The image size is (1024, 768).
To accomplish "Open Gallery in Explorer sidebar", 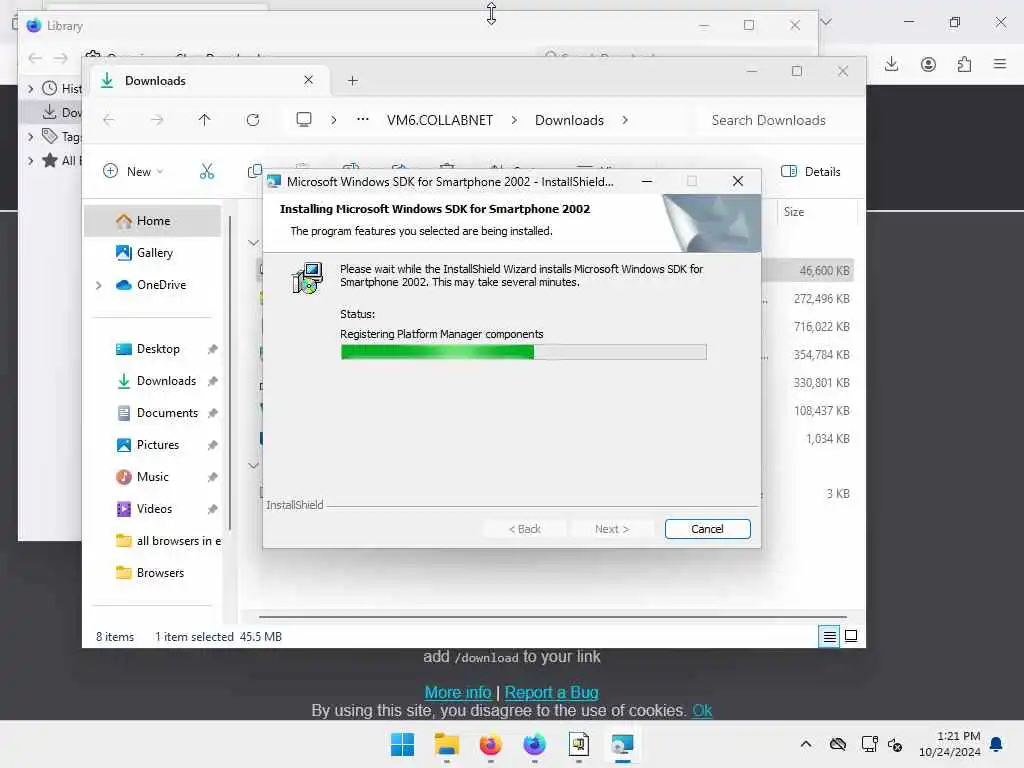I will coord(155,253).
